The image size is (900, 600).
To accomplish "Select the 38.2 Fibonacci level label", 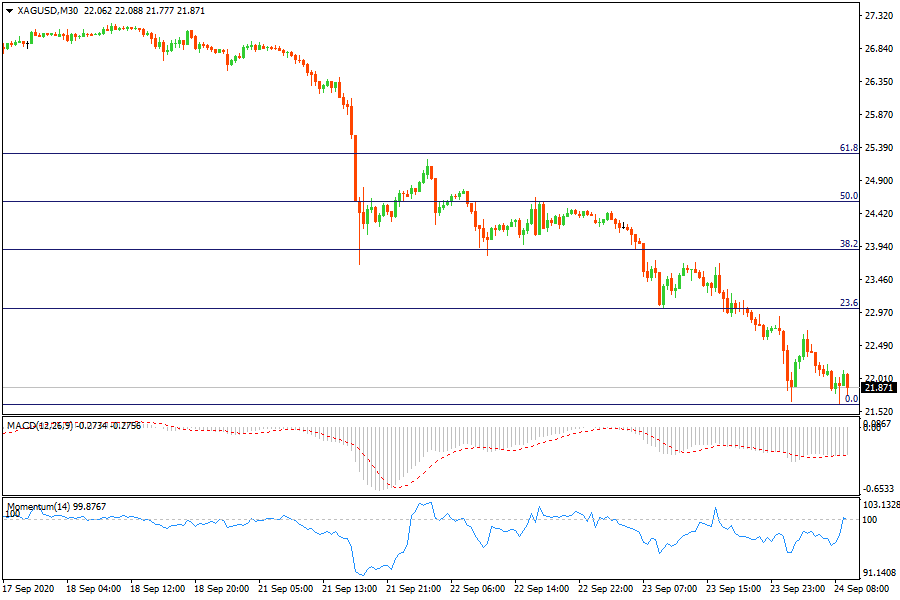I will point(848,244).
